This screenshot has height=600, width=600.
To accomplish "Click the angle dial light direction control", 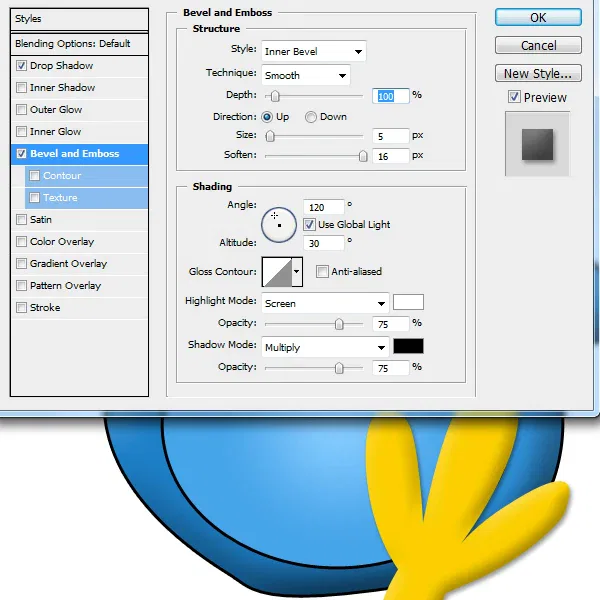I will point(279,225).
